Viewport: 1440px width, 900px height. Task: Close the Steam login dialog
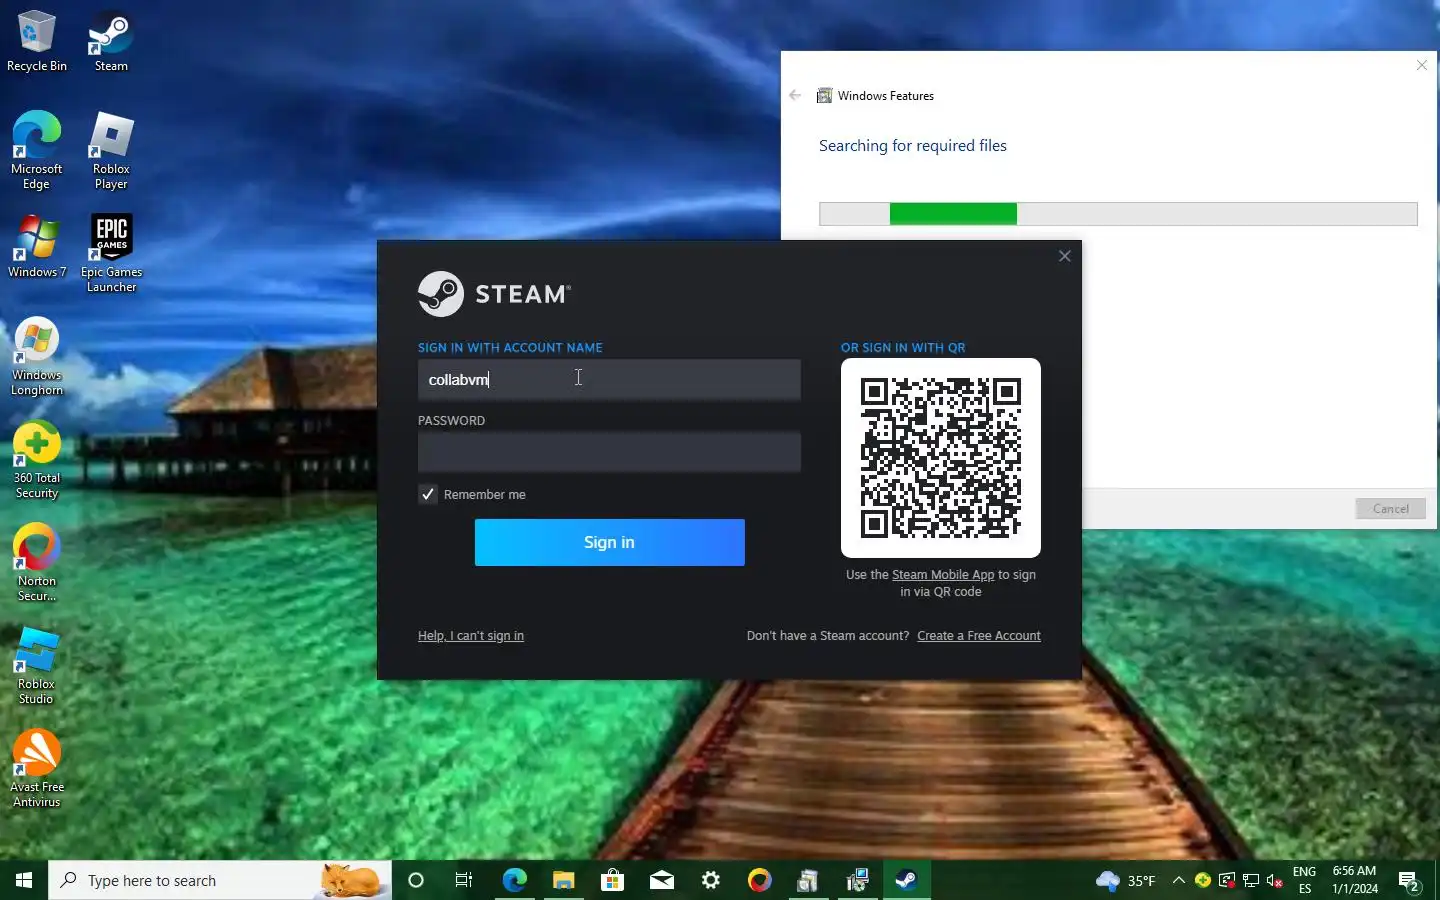click(x=1065, y=256)
